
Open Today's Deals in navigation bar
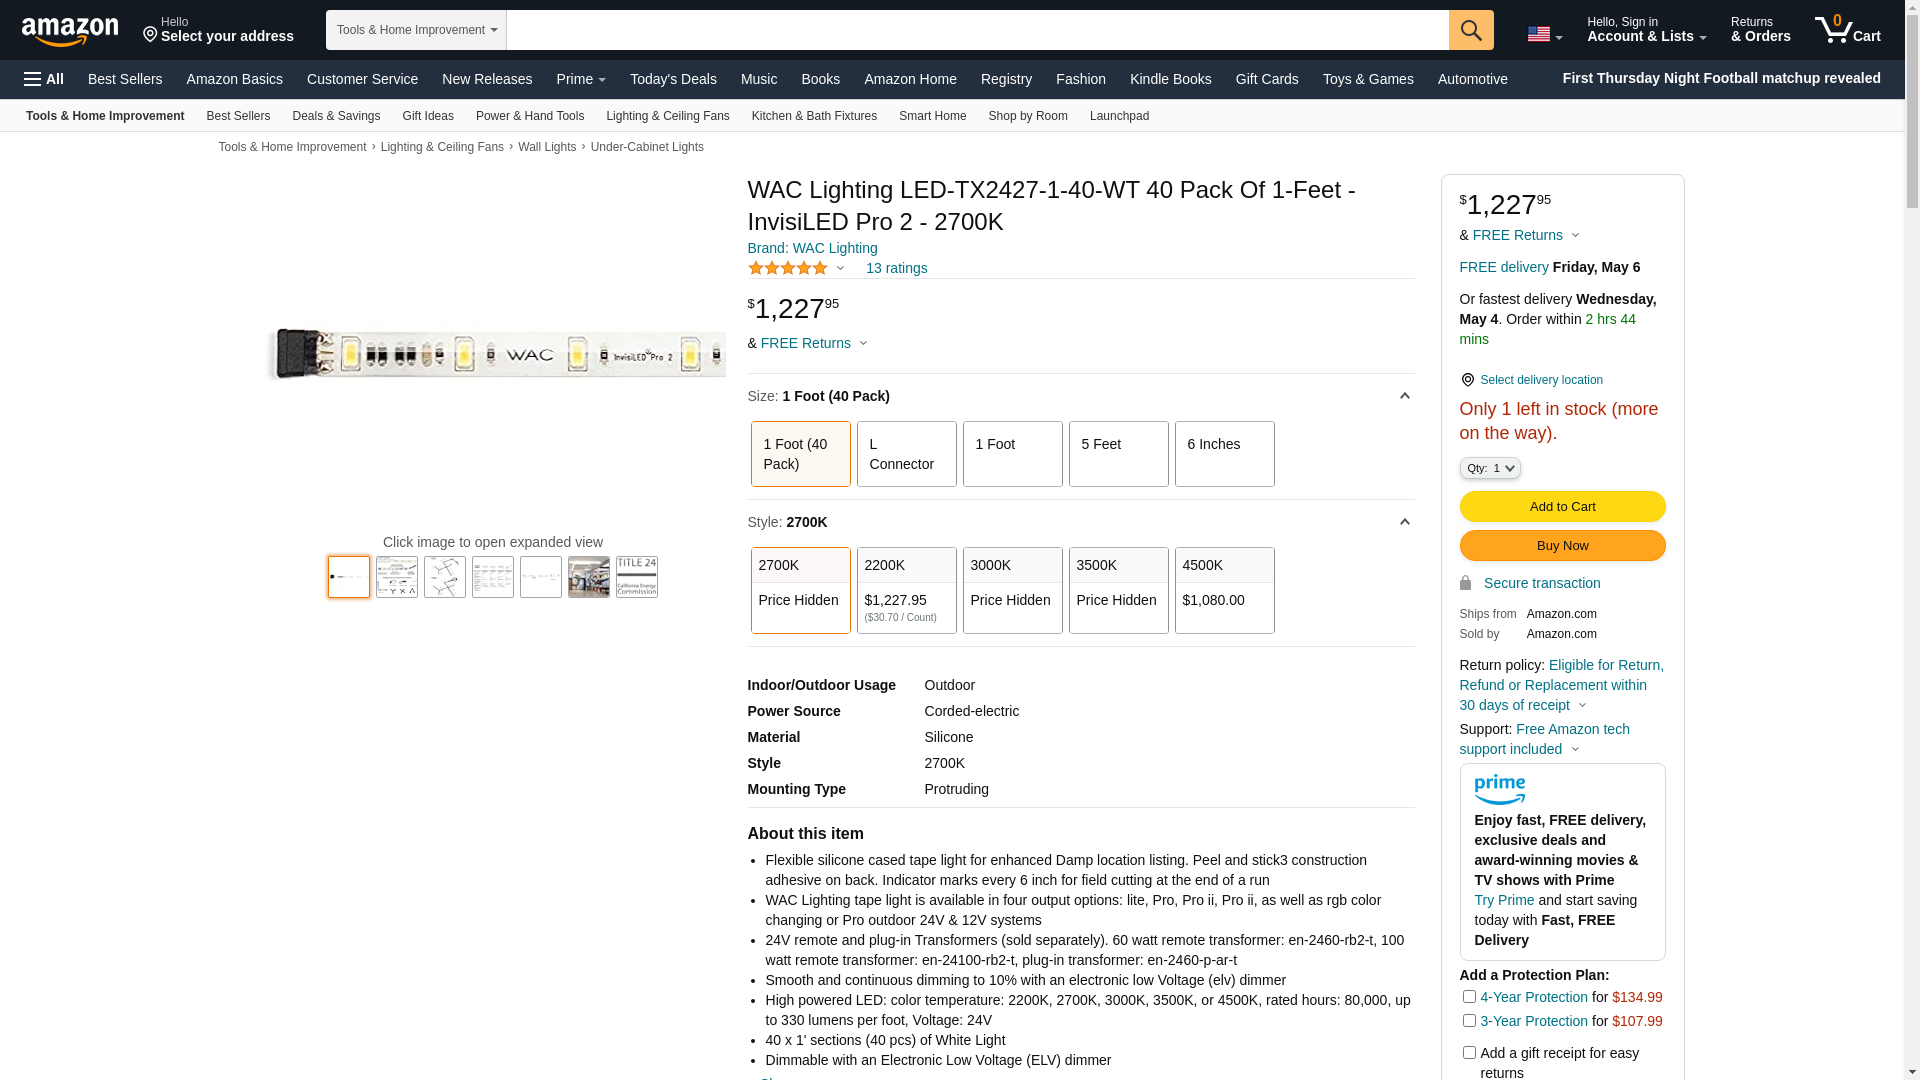(x=672, y=79)
